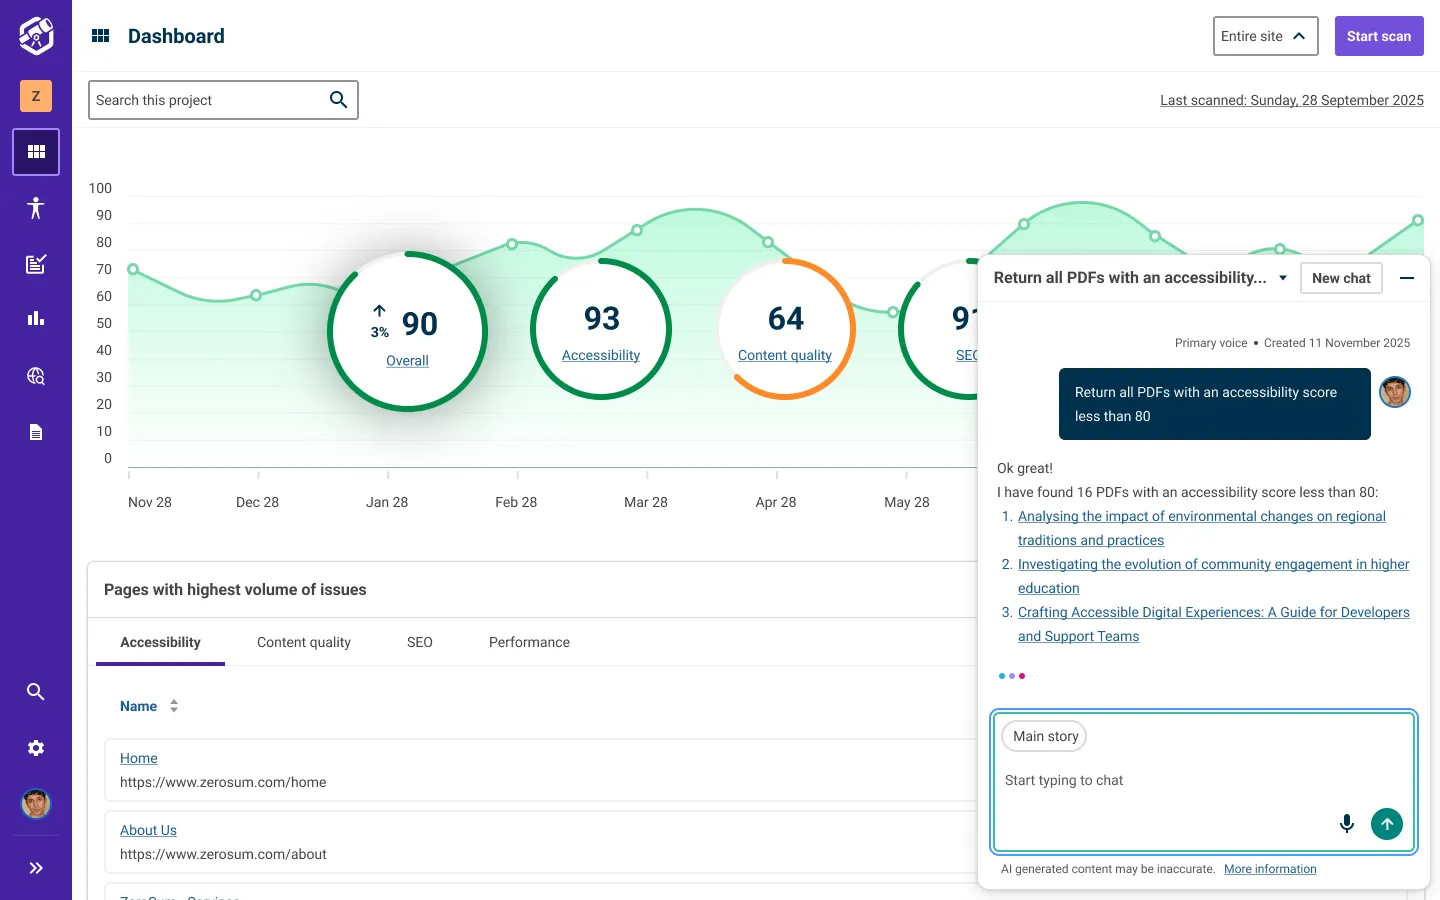Click the settings gear in sidebar
Image resolution: width=1440 pixels, height=900 pixels.
click(36, 748)
